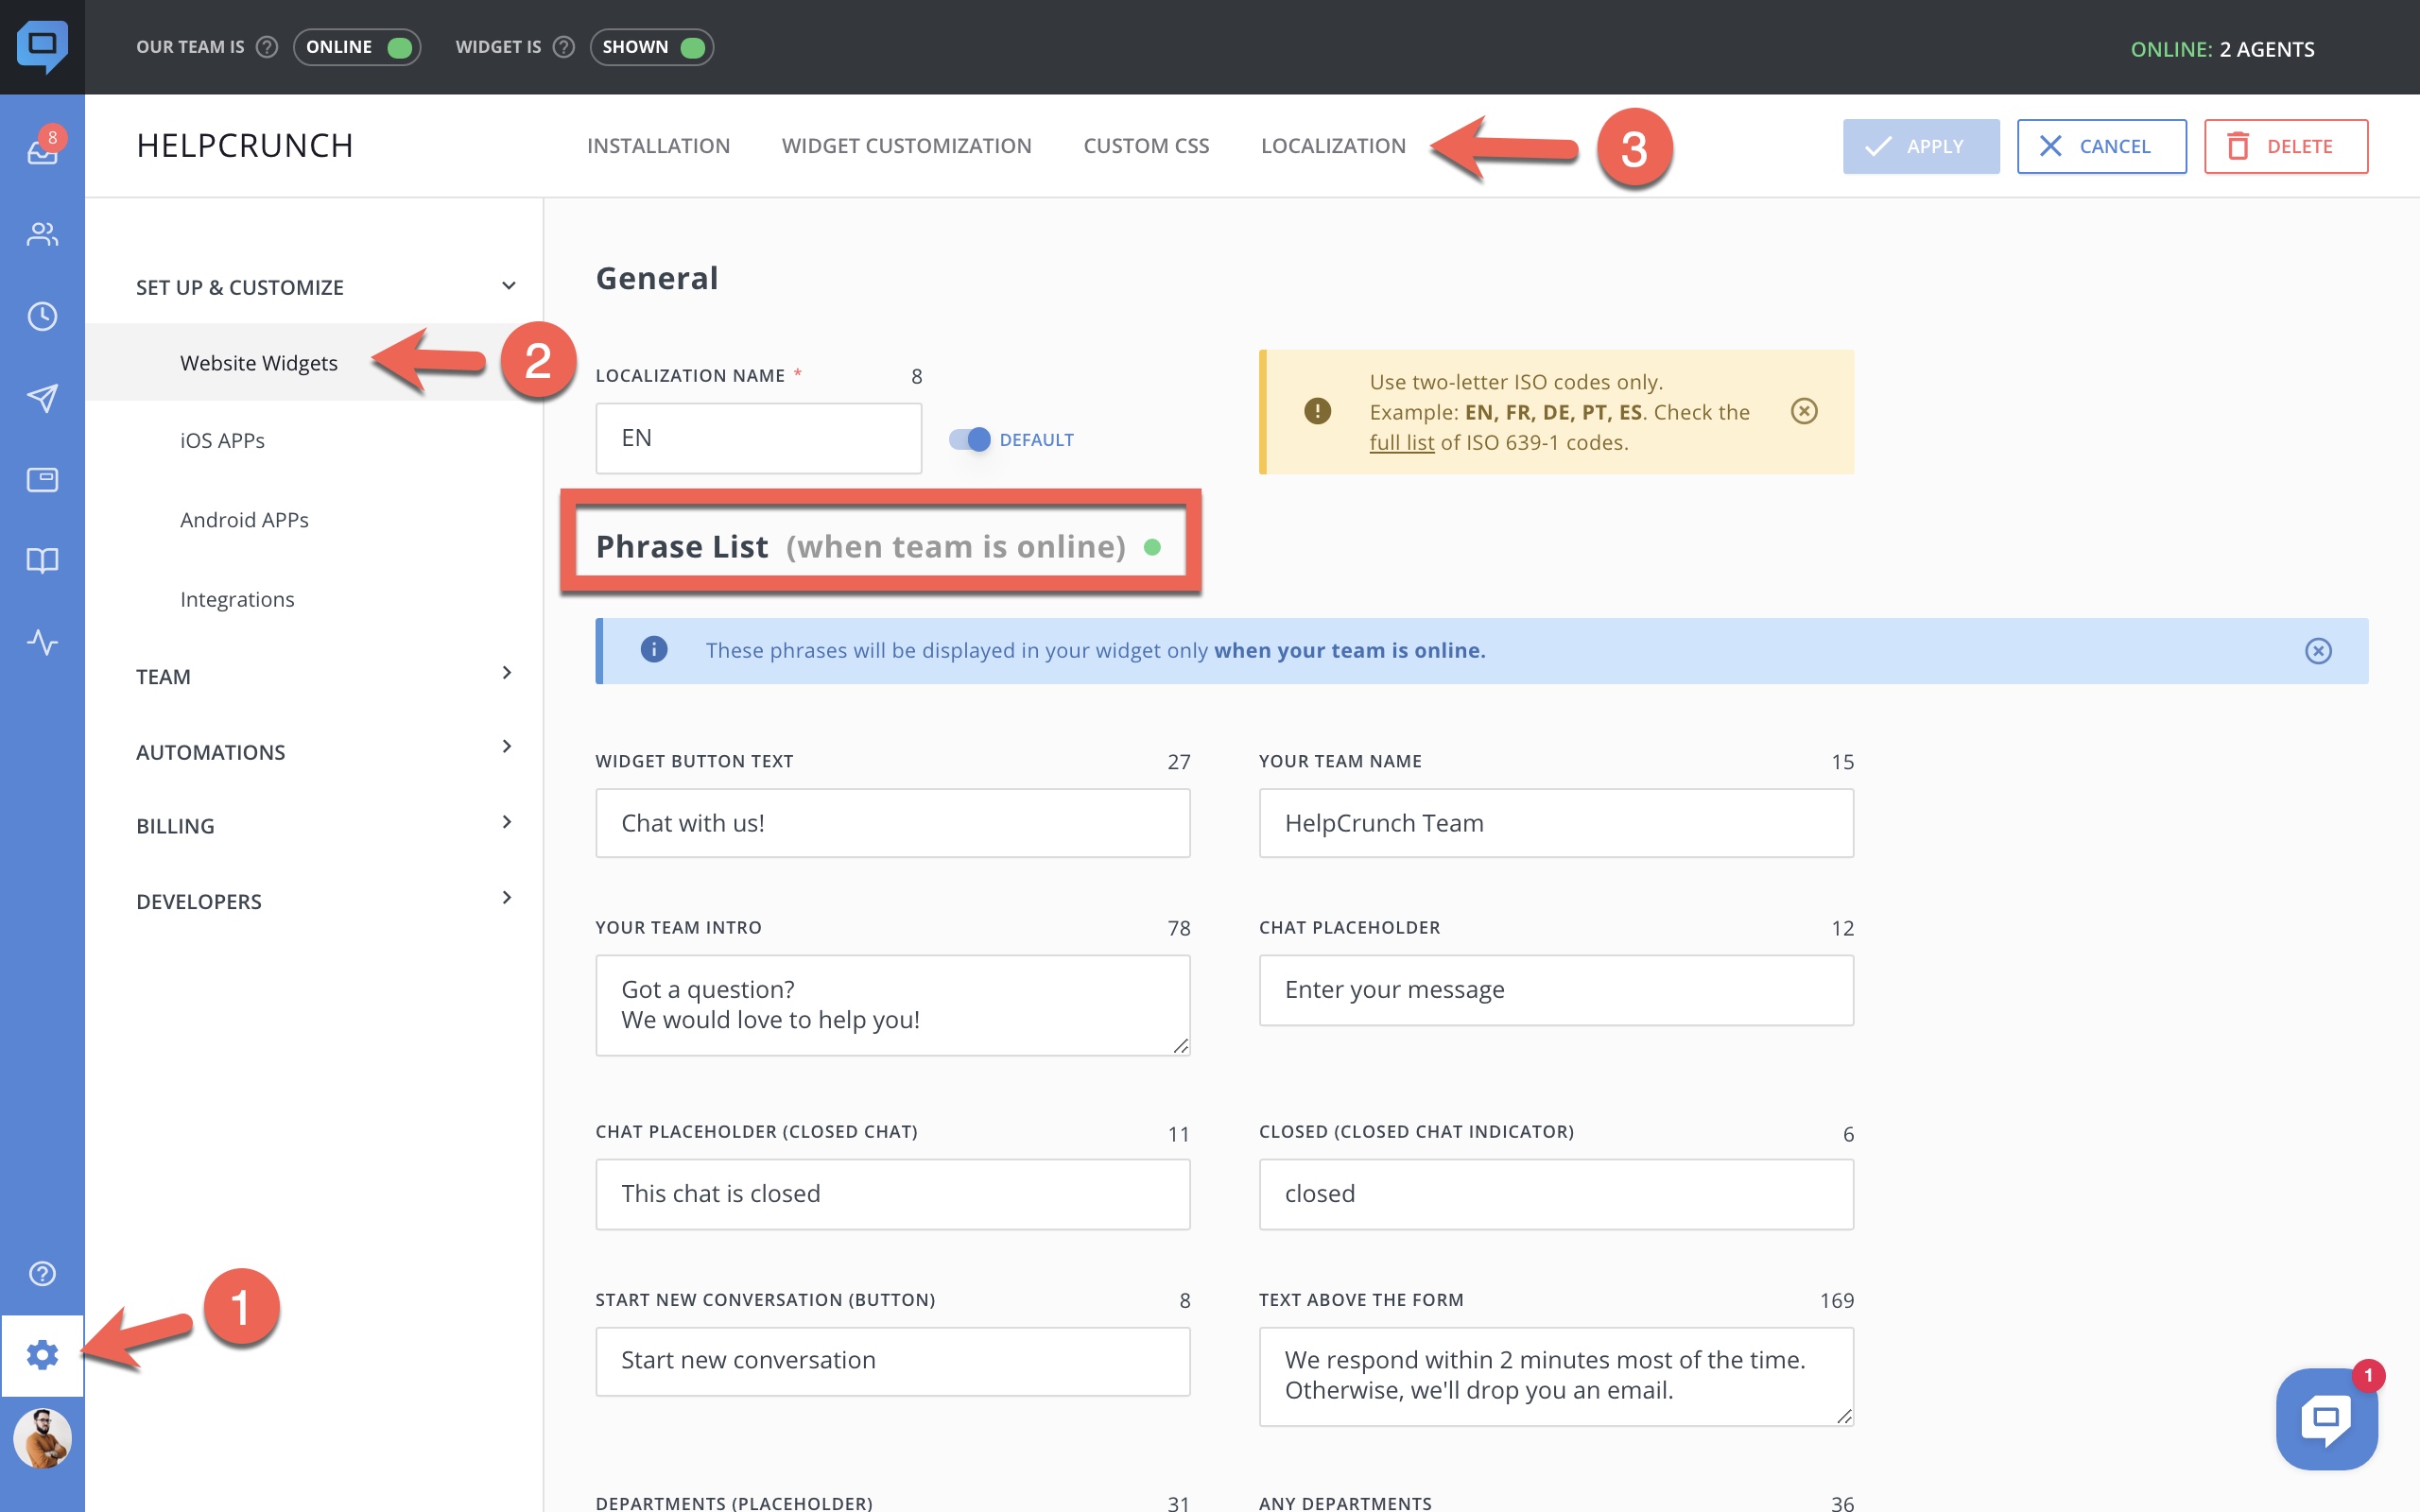This screenshot has width=2420, height=1512.
Task: Click the warning icon in yellow notice
Action: (x=1318, y=411)
